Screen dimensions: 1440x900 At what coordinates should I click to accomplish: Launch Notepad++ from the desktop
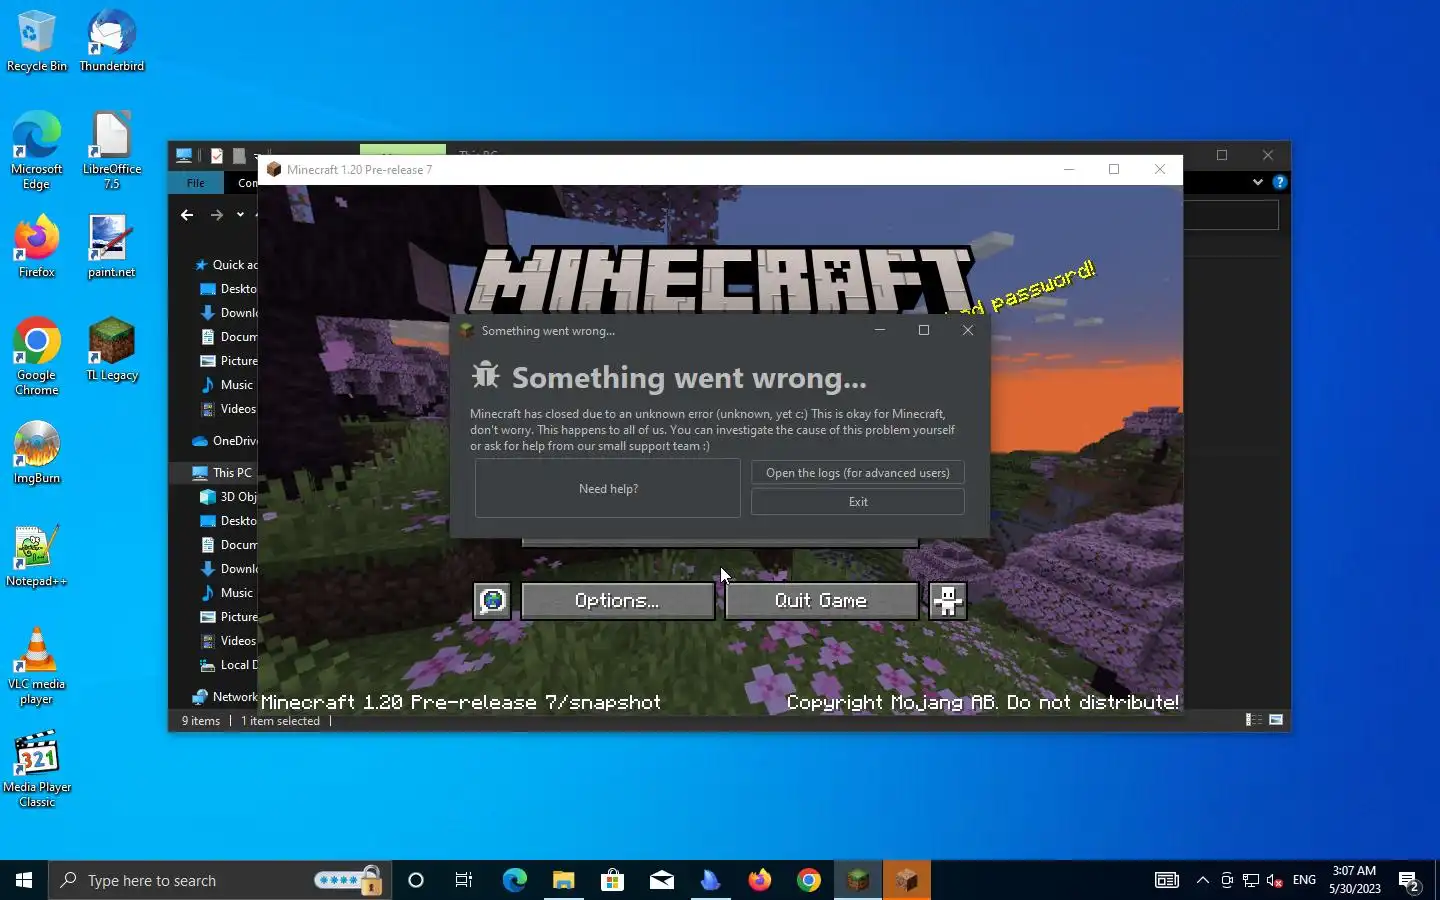(37, 556)
